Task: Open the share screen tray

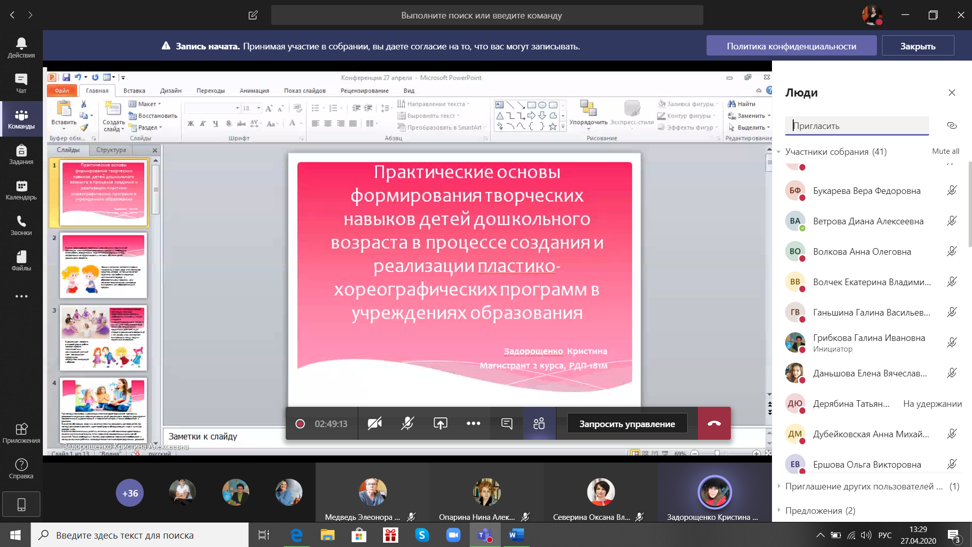Action: pyautogui.click(x=440, y=424)
